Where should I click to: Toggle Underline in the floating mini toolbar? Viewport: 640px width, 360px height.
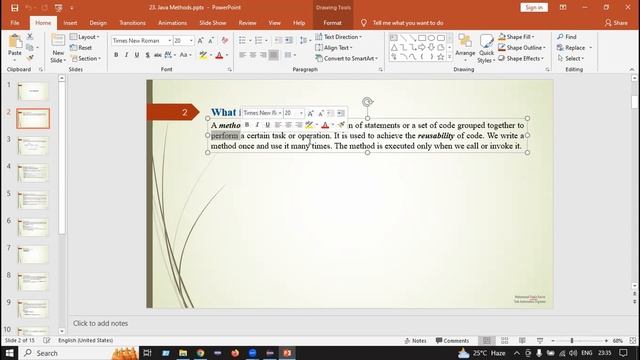[x=267, y=124]
